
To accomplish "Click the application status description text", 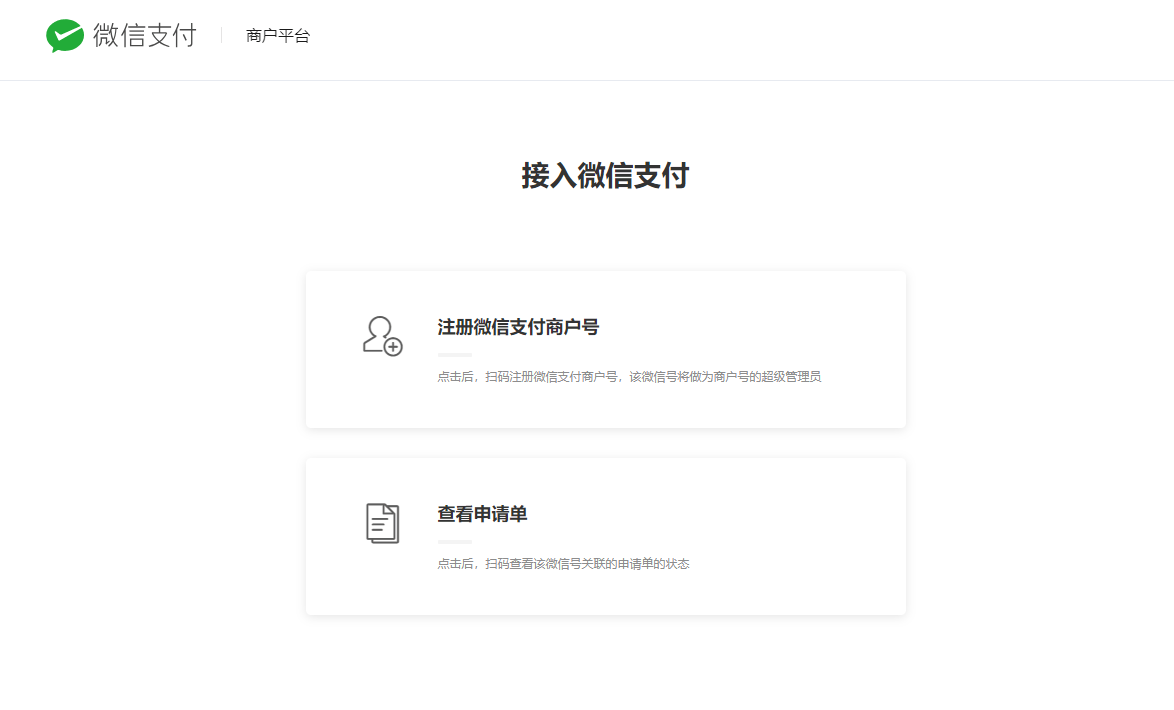I will 565,563.
